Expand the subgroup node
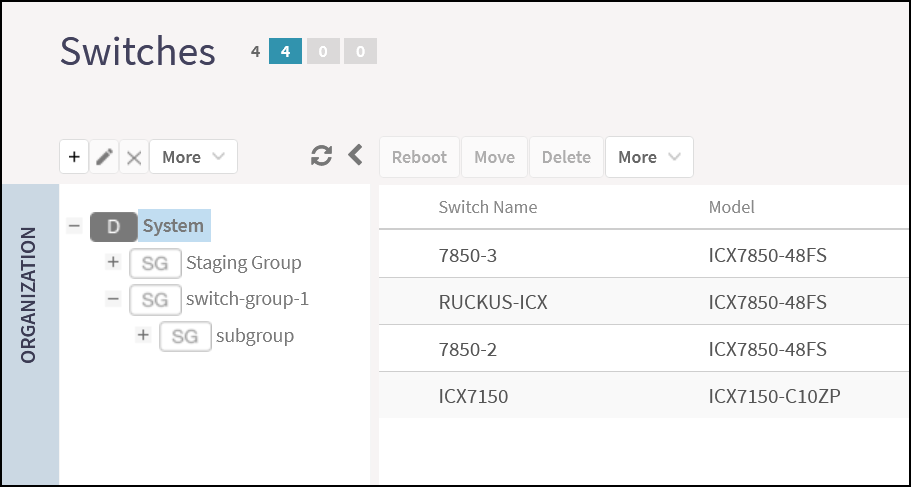The image size is (911, 487). pyautogui.click(x=143, y=335)
